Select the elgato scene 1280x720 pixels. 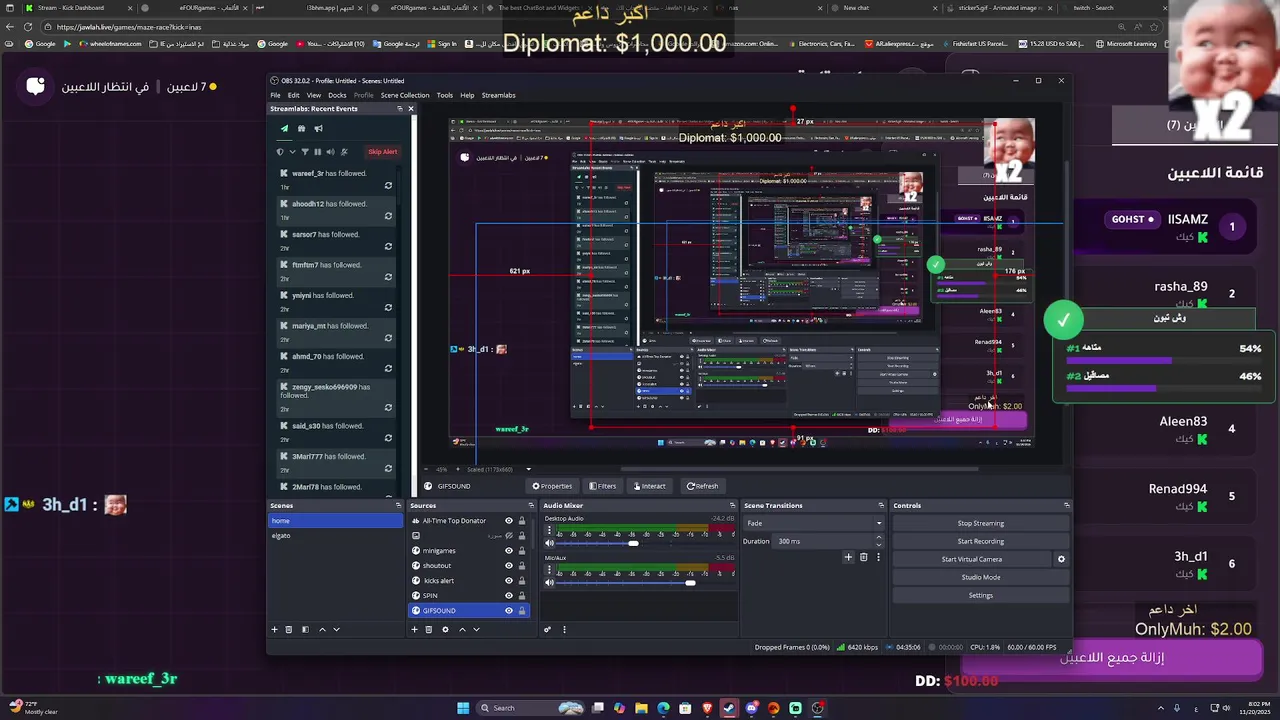[x=335, y=535]
